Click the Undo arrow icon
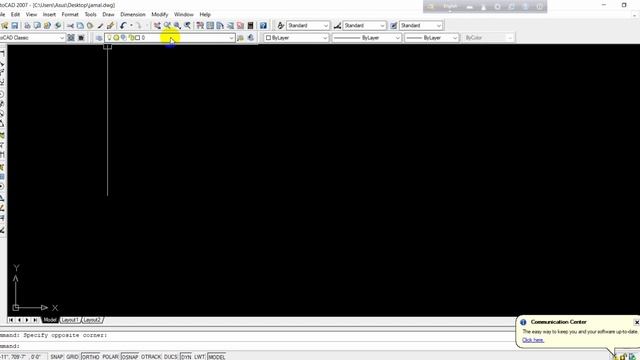The height and width of the screenshot is (360, 640). pos(123,25)
